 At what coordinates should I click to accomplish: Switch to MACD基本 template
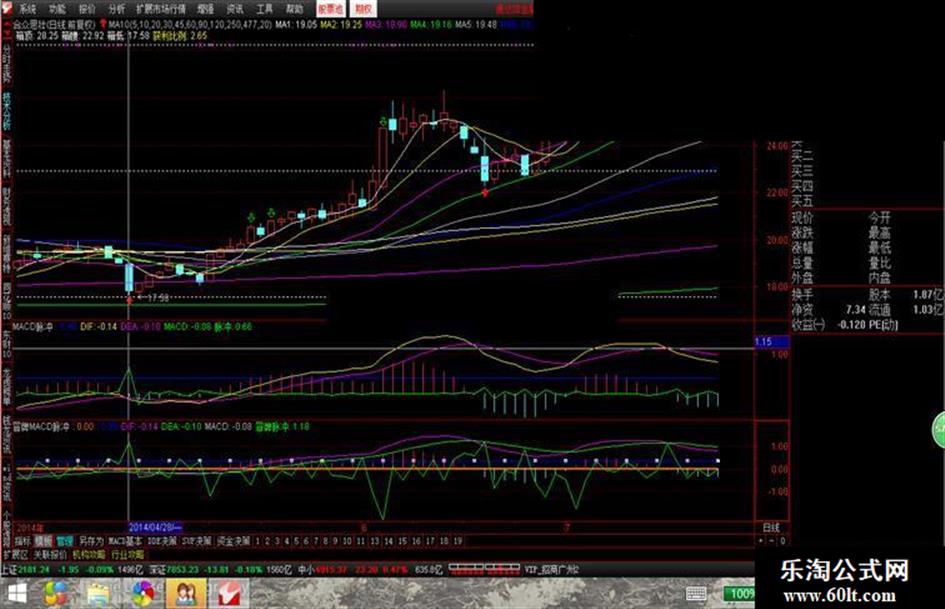pos(125,541)
